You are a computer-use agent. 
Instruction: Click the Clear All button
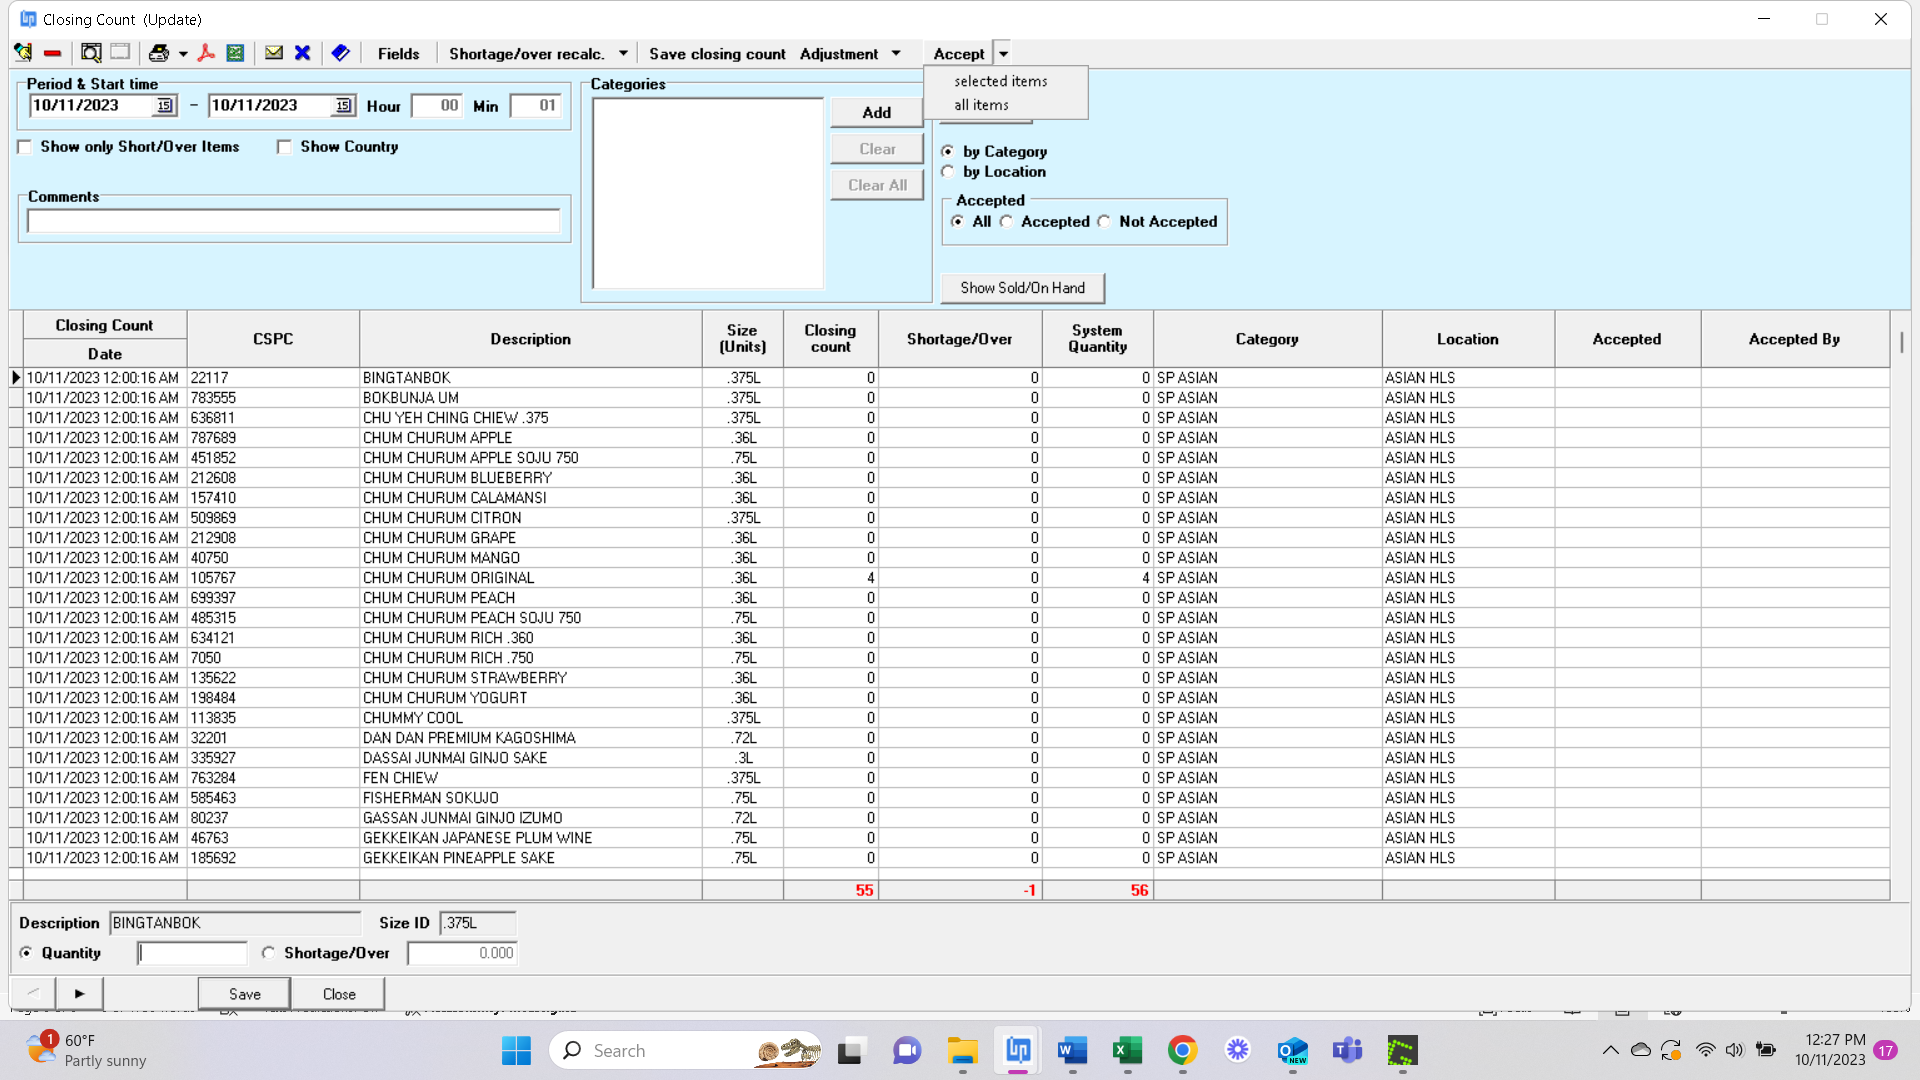pos(876,185)
